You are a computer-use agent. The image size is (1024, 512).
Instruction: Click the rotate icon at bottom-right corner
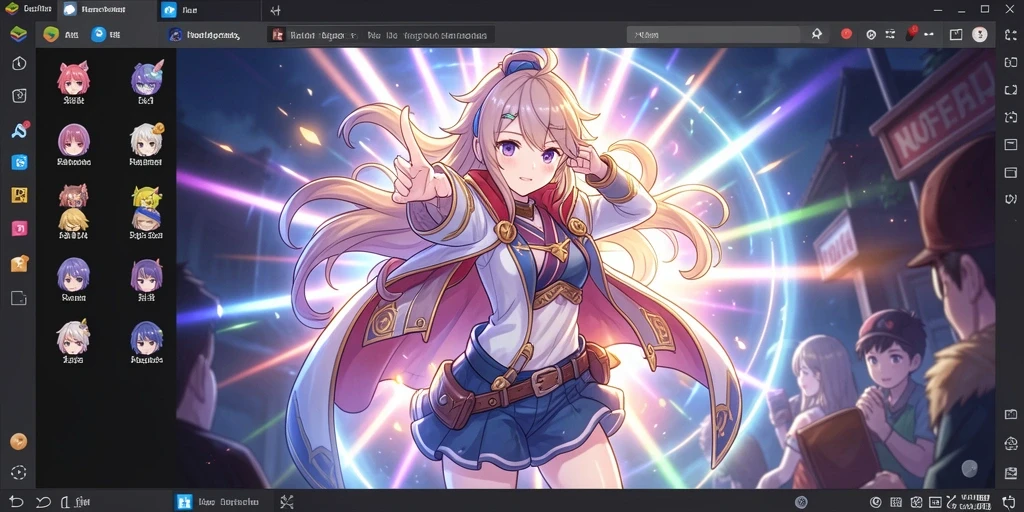1008,502
